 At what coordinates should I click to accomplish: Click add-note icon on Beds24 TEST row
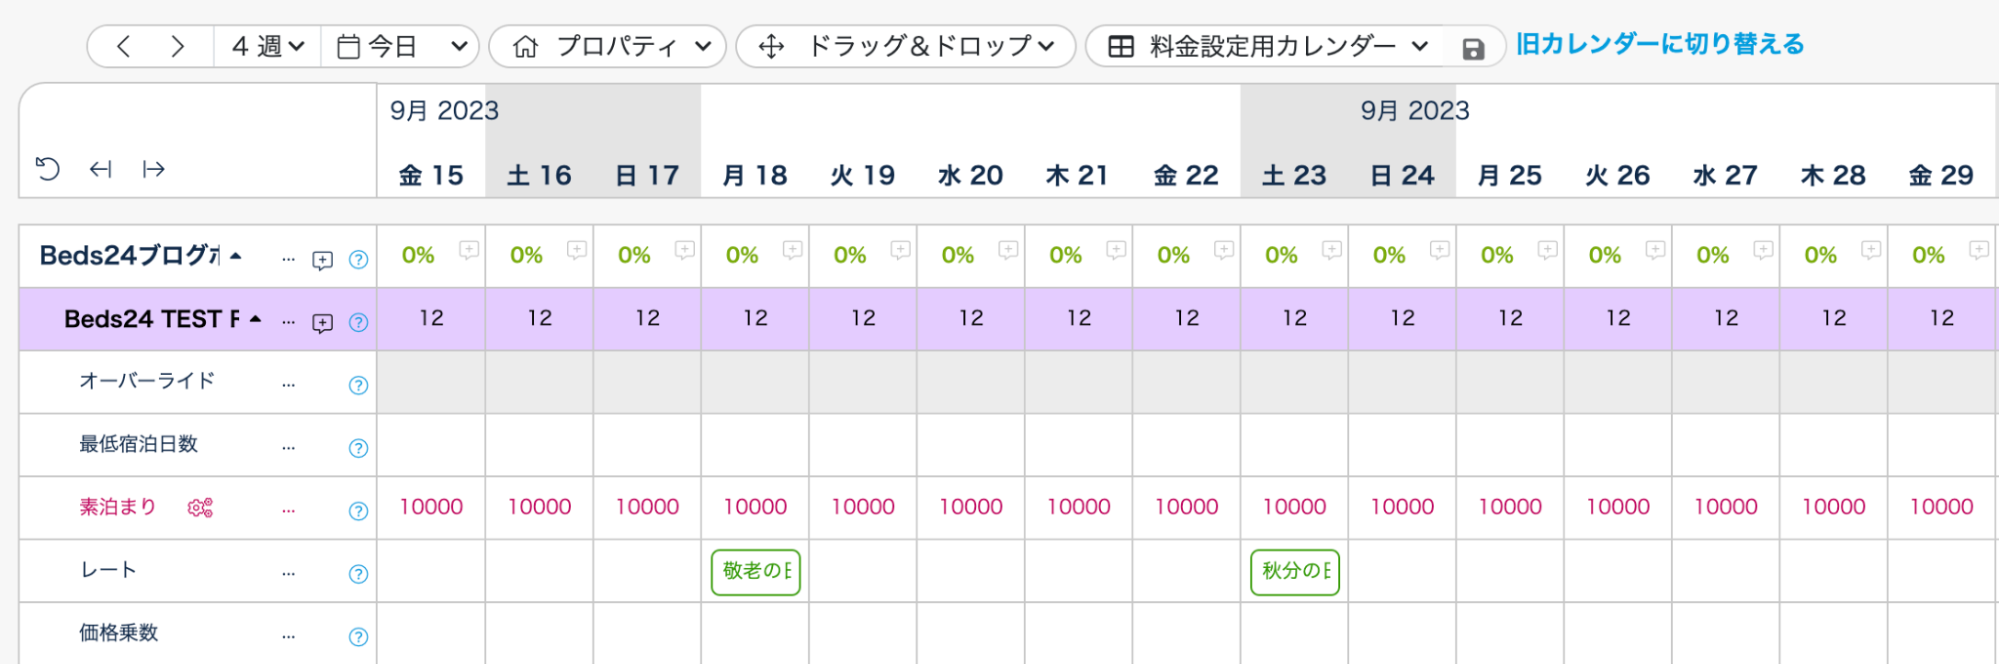click(322, 323)
